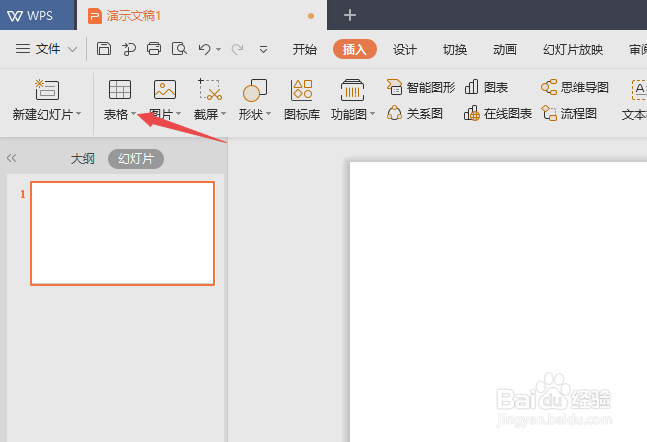Image resolution: width=647 pixels, height=442 pixels.
Task: Click the 功能图 icon
Action: (x=352, y=90)
